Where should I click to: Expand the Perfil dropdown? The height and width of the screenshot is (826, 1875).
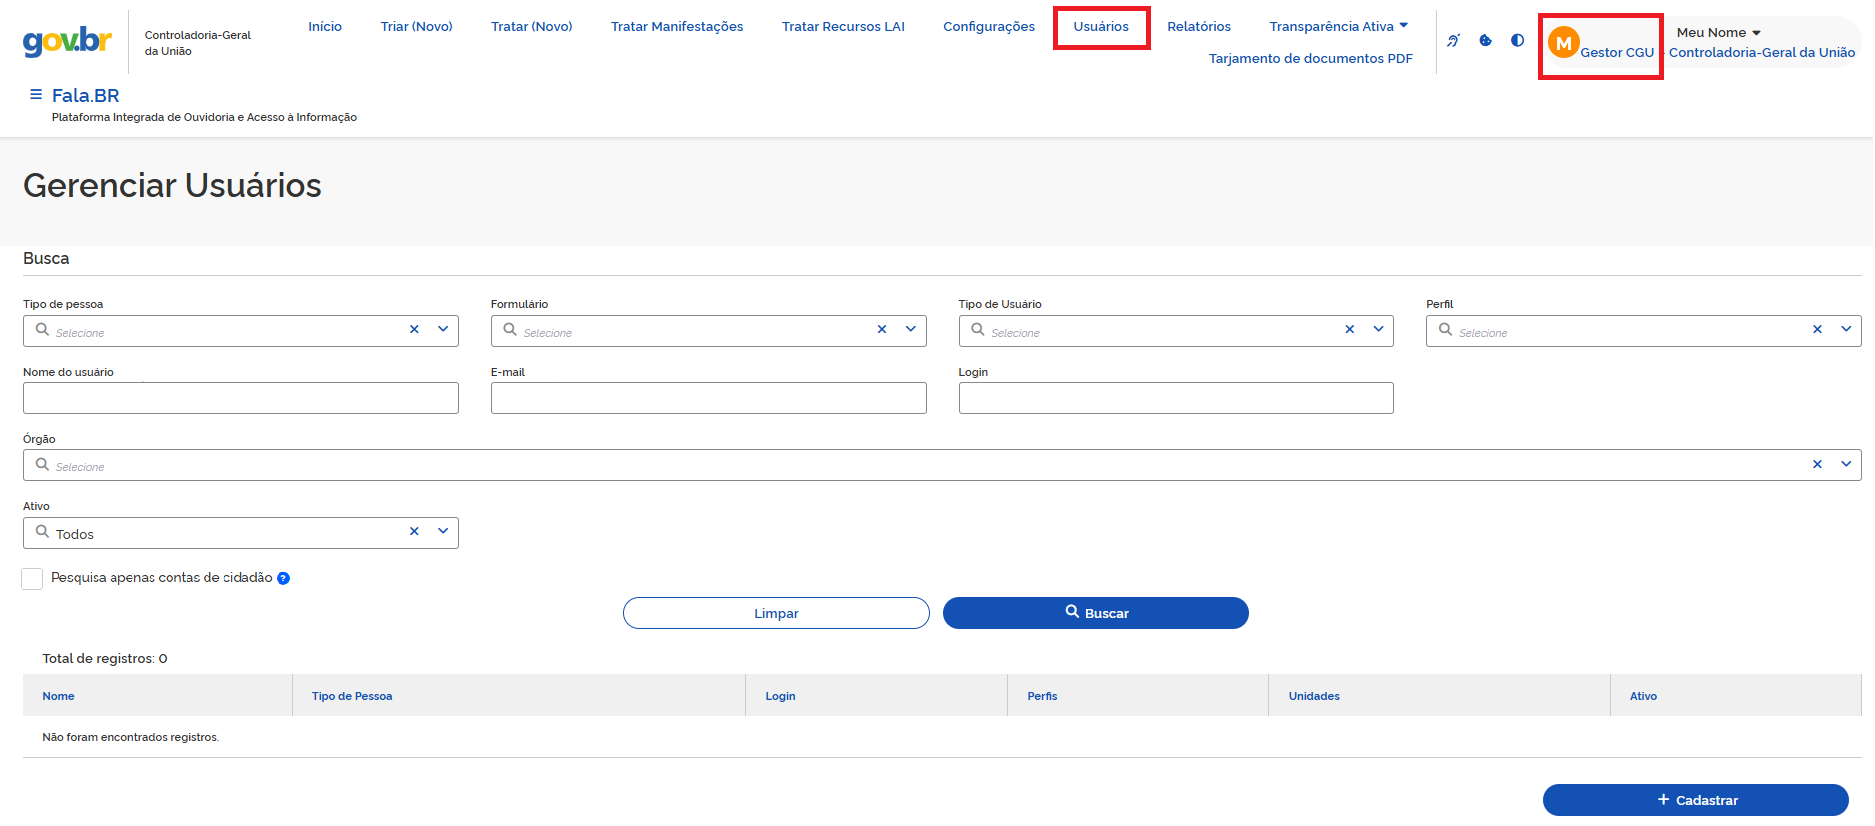(x=1846, y=330)
